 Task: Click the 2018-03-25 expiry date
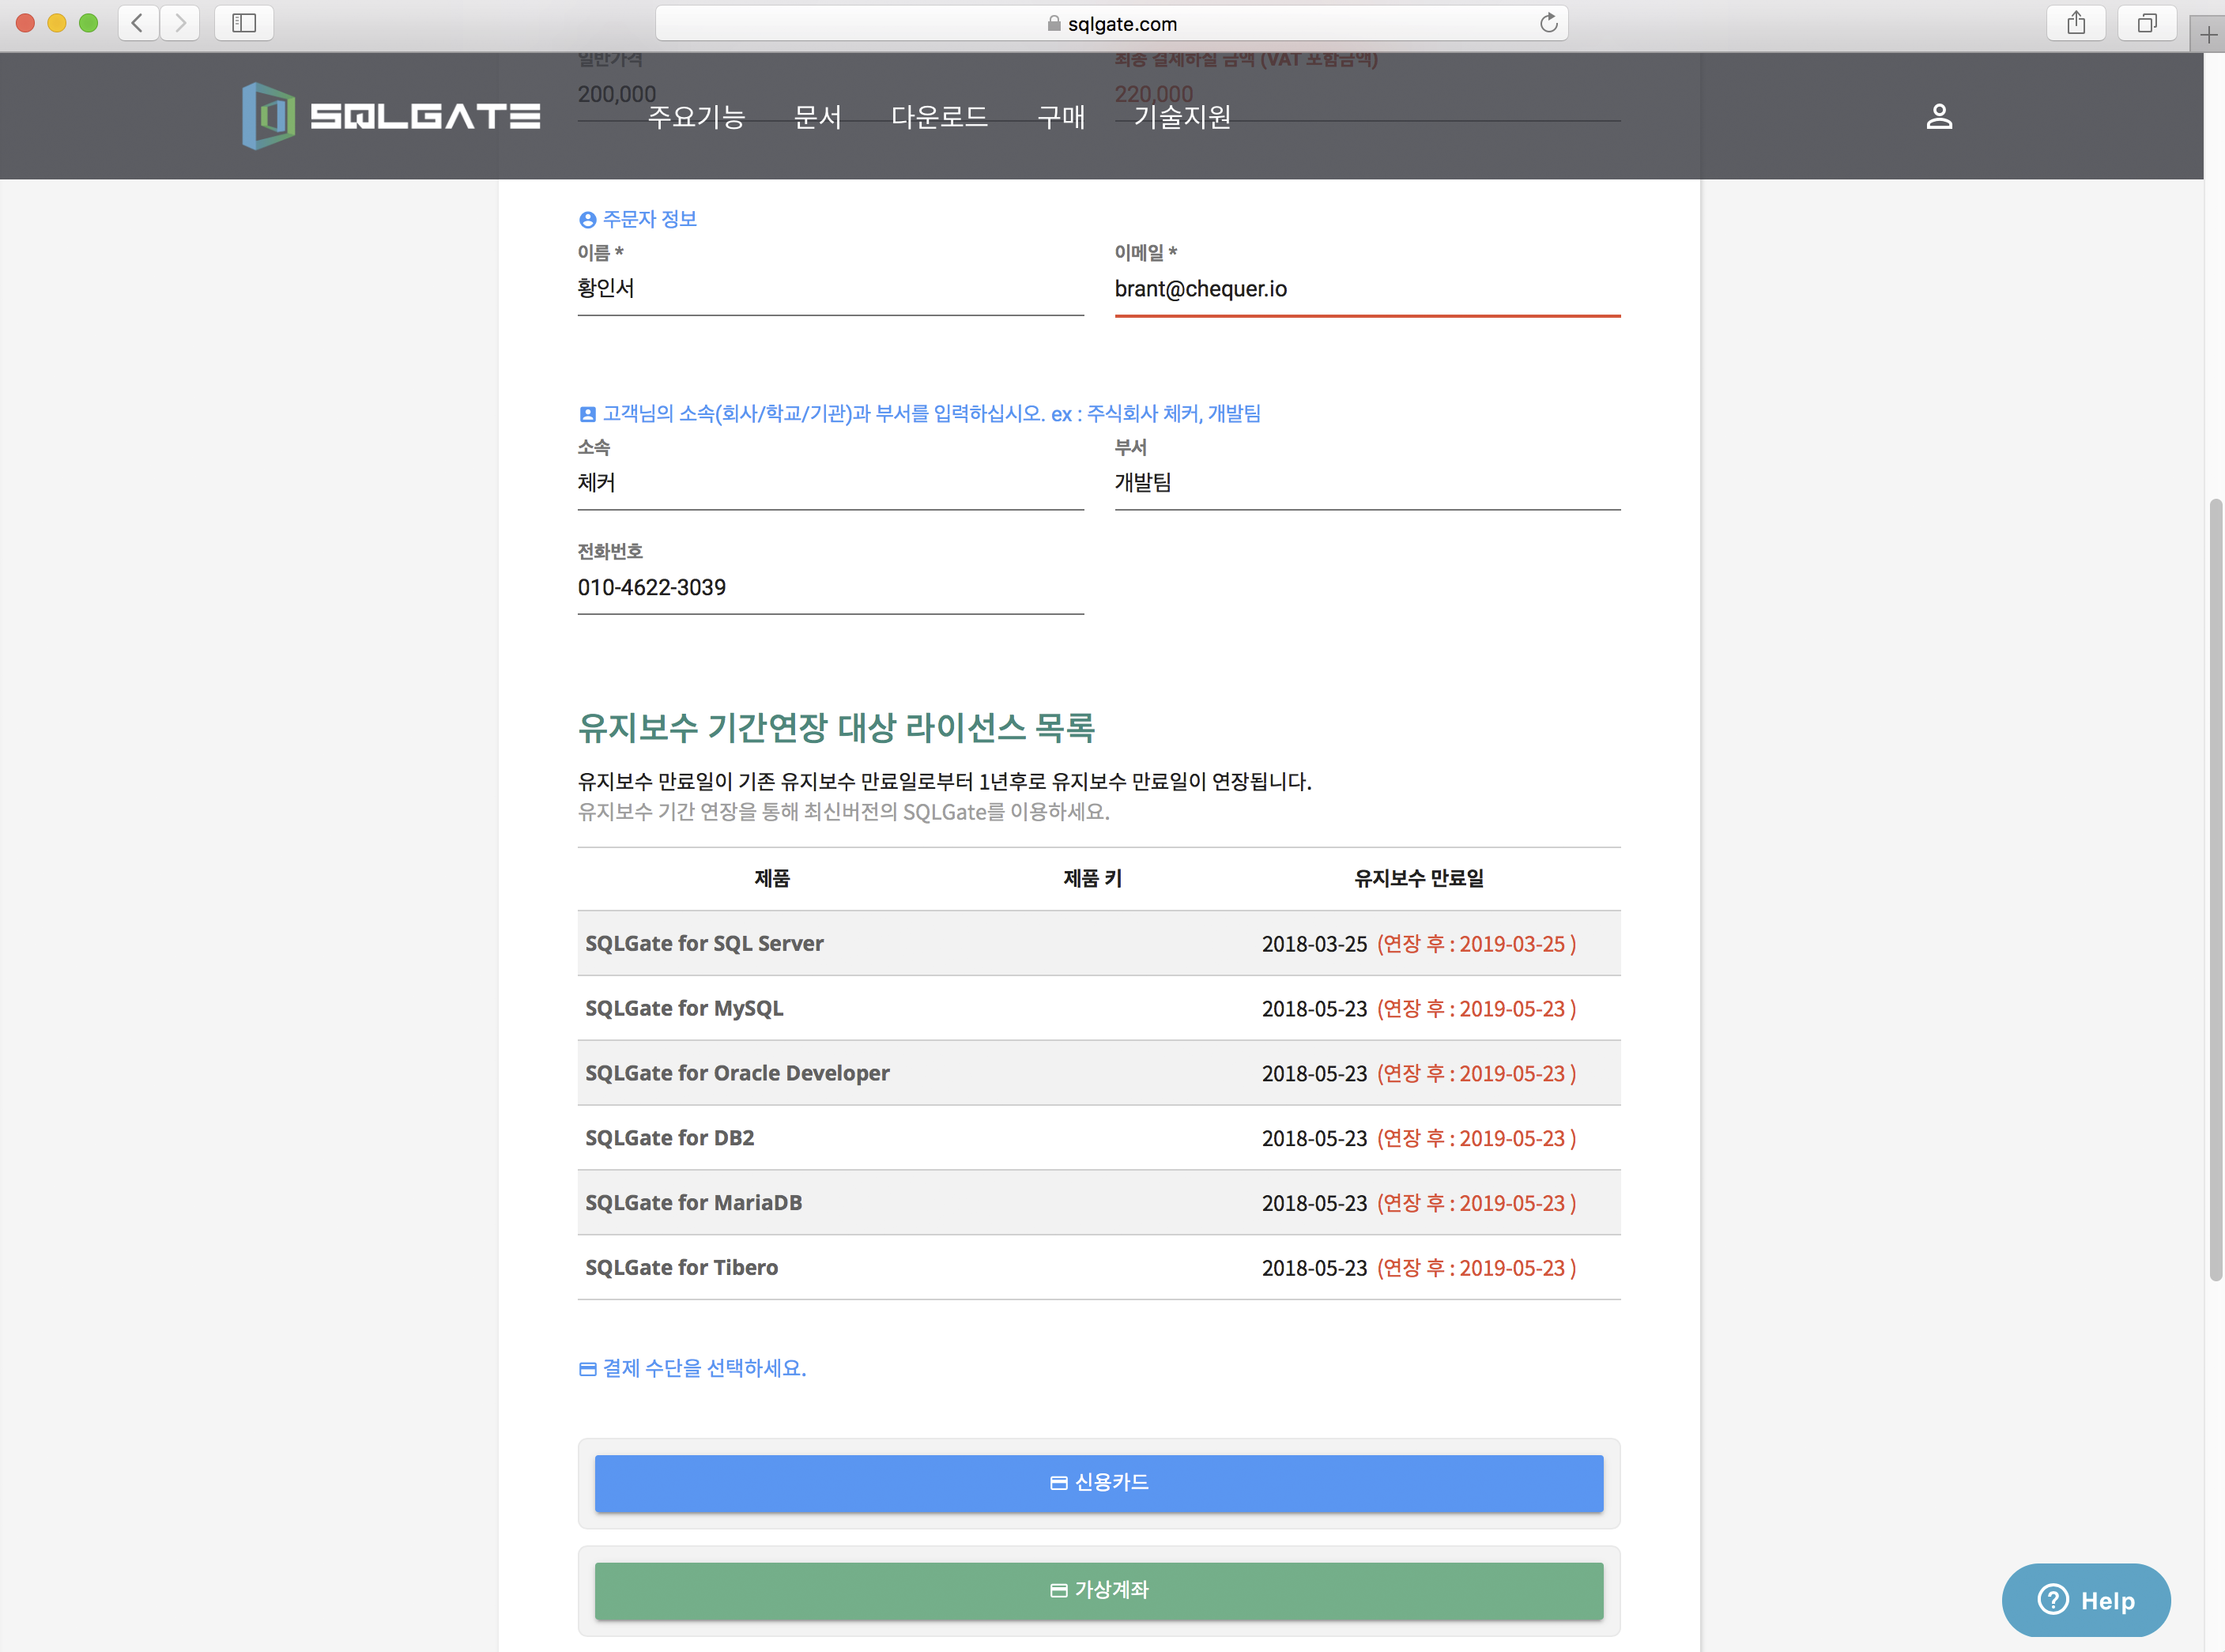click(x=1314, y=944)
